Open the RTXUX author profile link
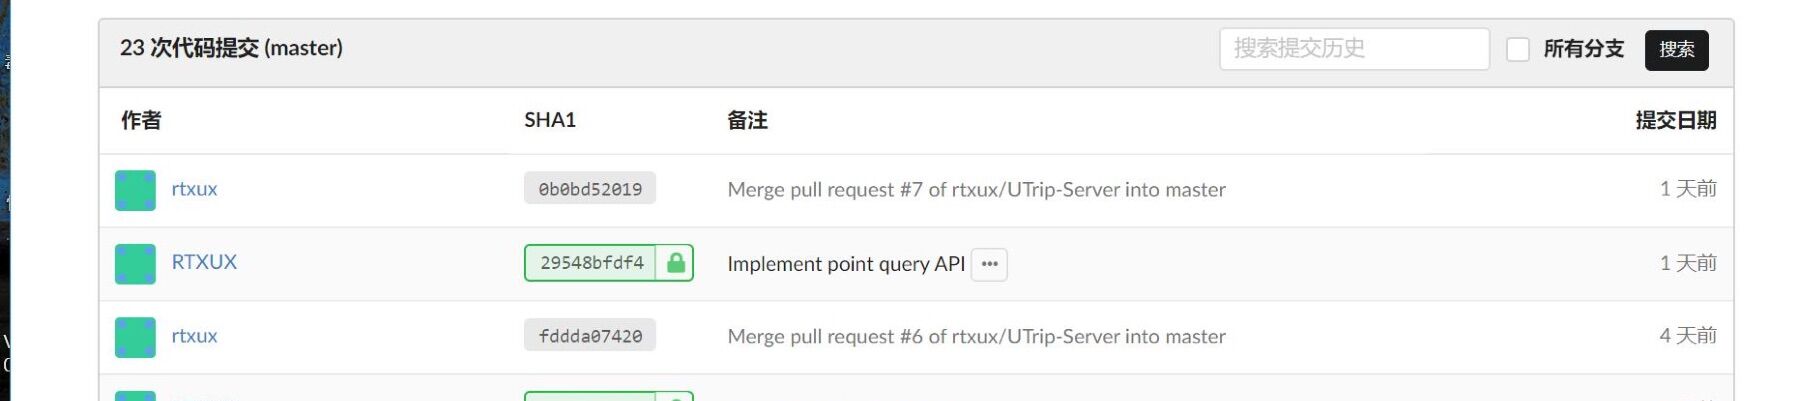Image resolution: width=1809 pixels, height=401 pixels. pos(204,262)
